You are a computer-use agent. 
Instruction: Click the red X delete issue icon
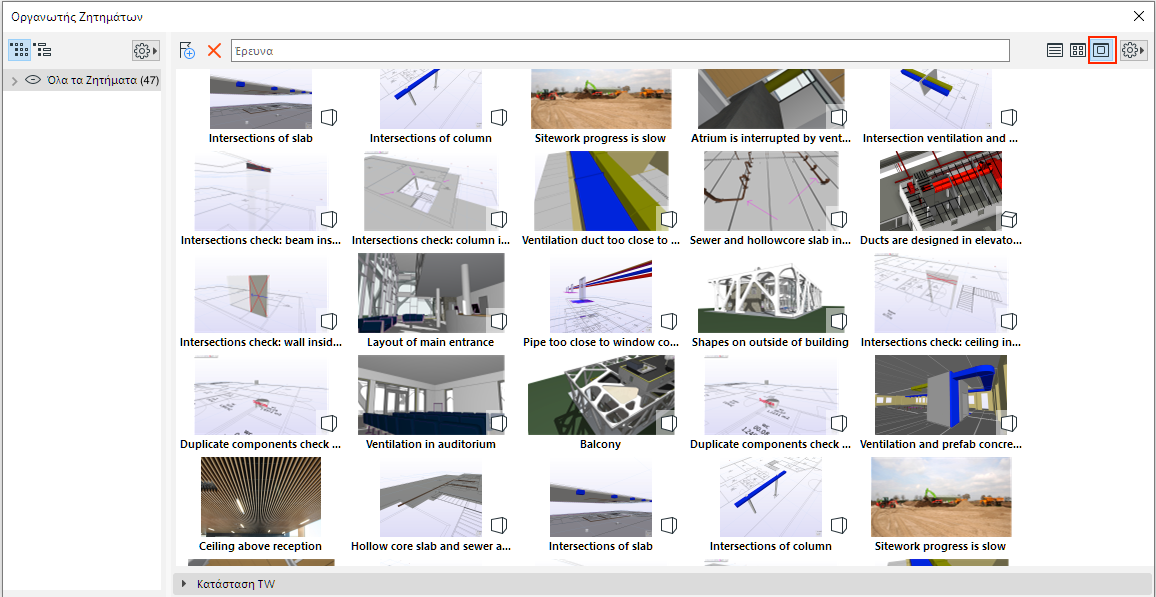(x=214, y=50)
